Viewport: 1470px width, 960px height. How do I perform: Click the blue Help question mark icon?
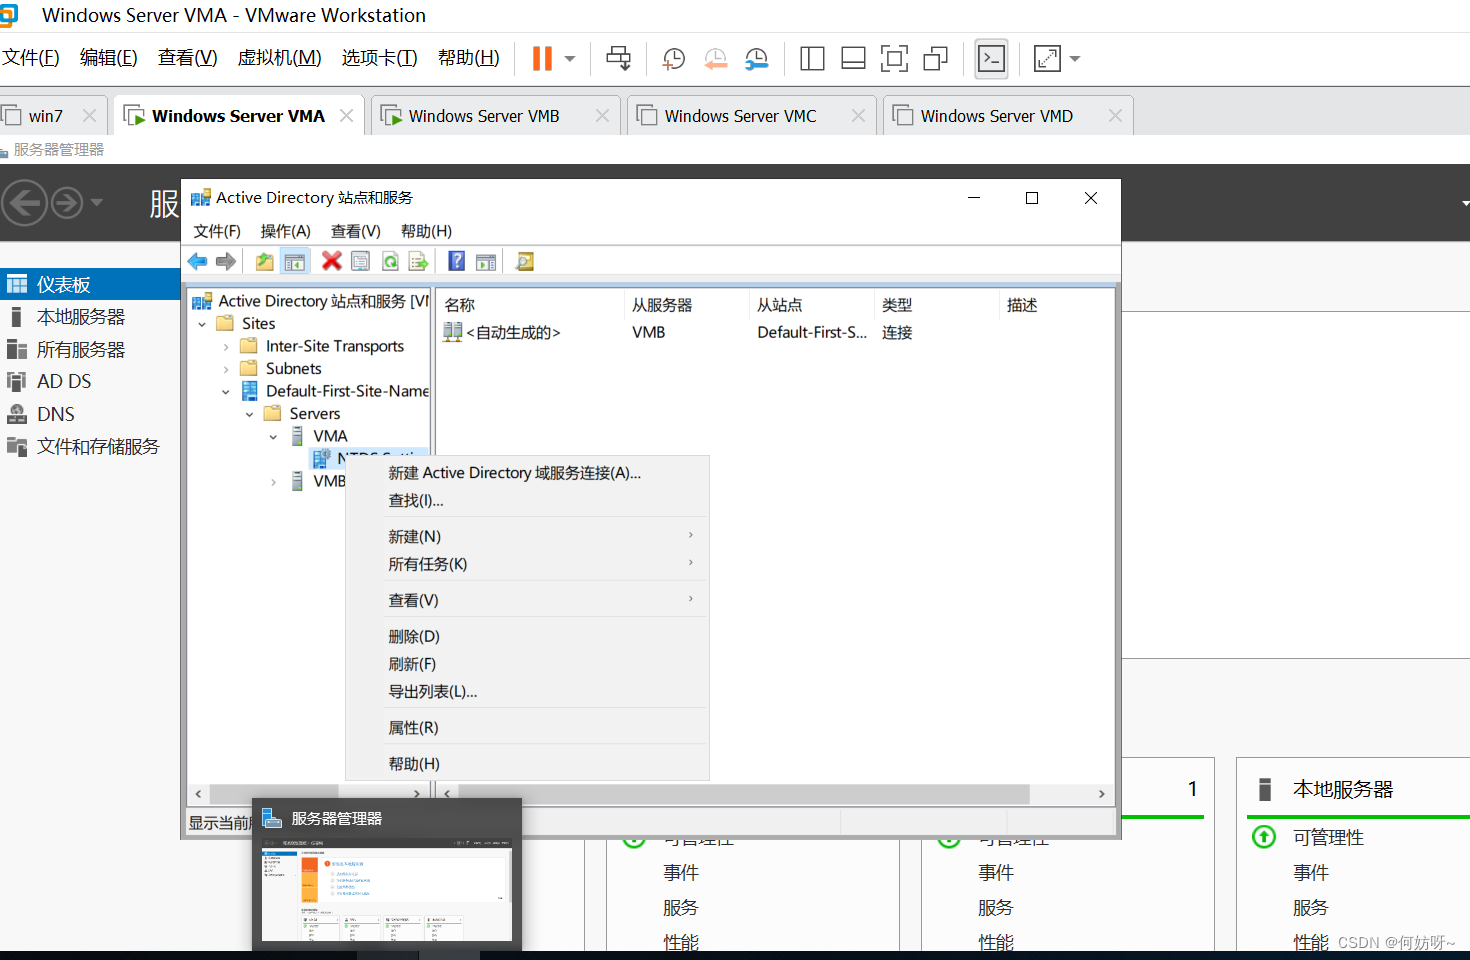[x=456, y=262]
